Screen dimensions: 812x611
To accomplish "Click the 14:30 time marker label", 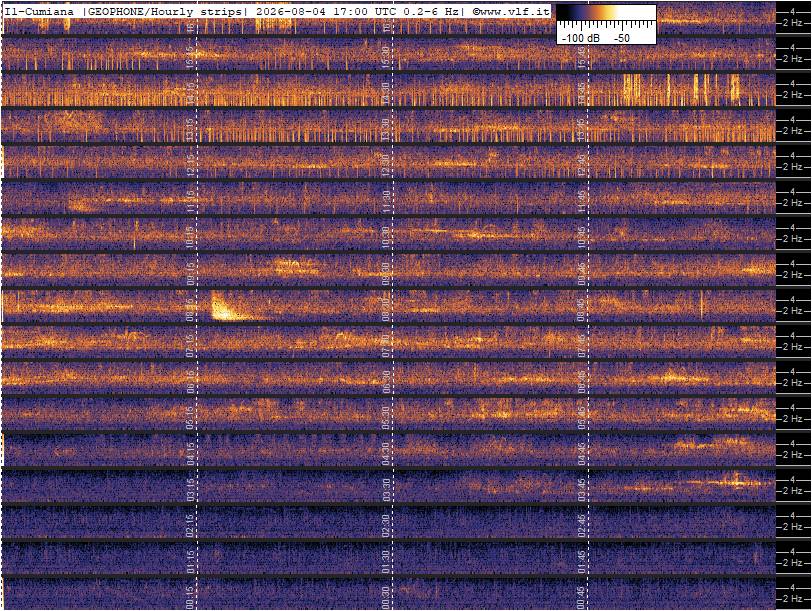I will tap(386, 93).
